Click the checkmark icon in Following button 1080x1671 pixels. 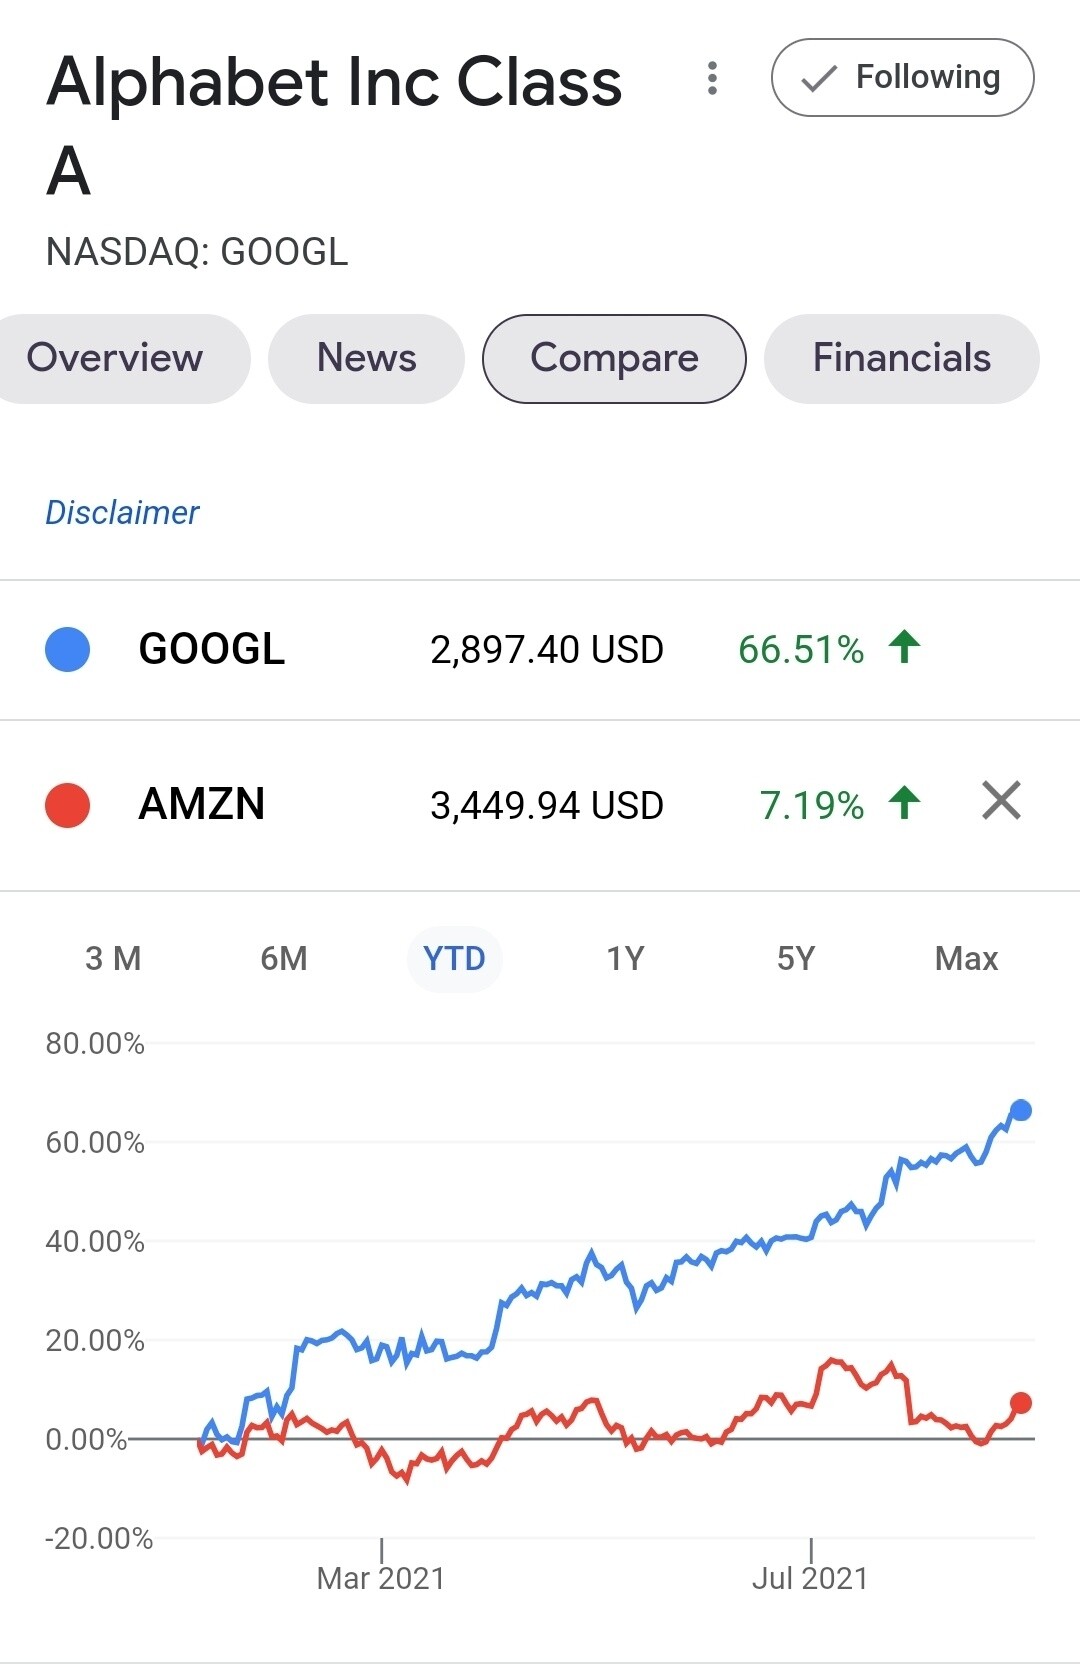[820, 77]
